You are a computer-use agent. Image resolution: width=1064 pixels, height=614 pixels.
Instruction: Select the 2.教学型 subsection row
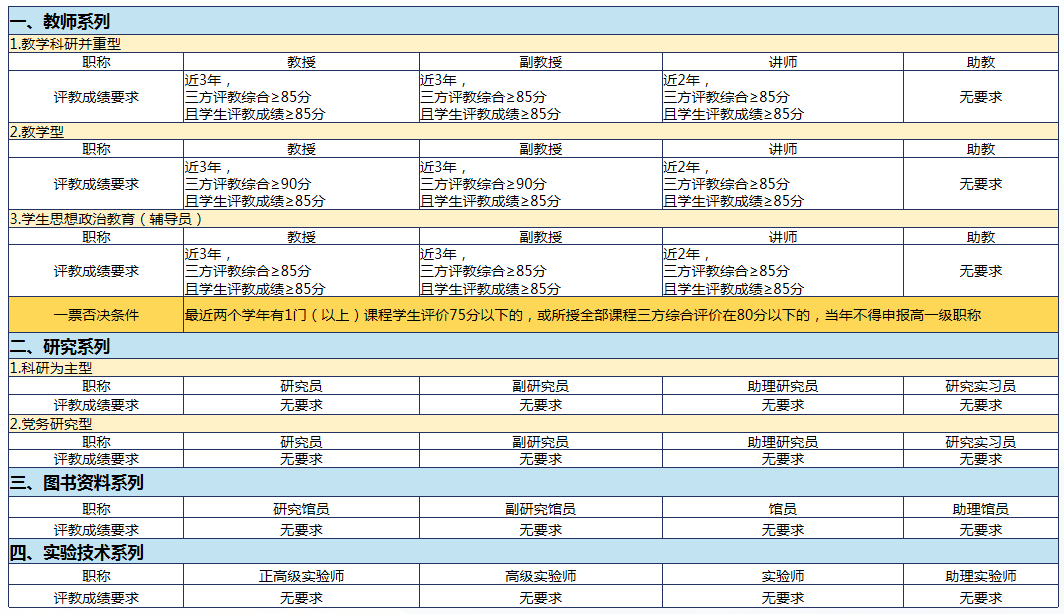click(x=37, y=131)
